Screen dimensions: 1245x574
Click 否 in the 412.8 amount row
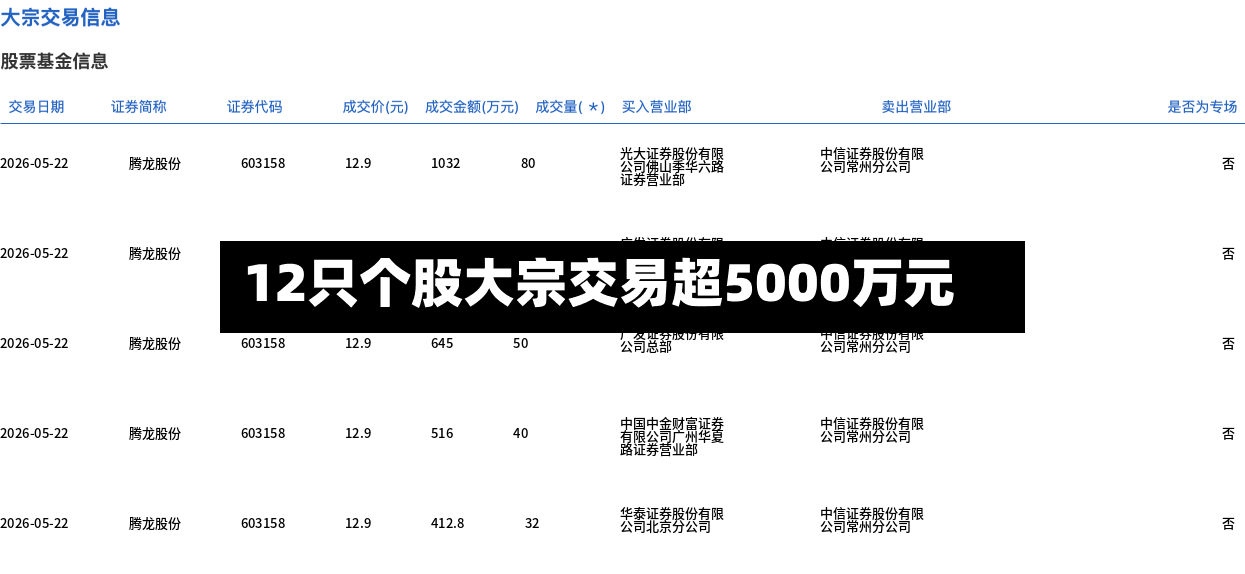click(1228, 523)
